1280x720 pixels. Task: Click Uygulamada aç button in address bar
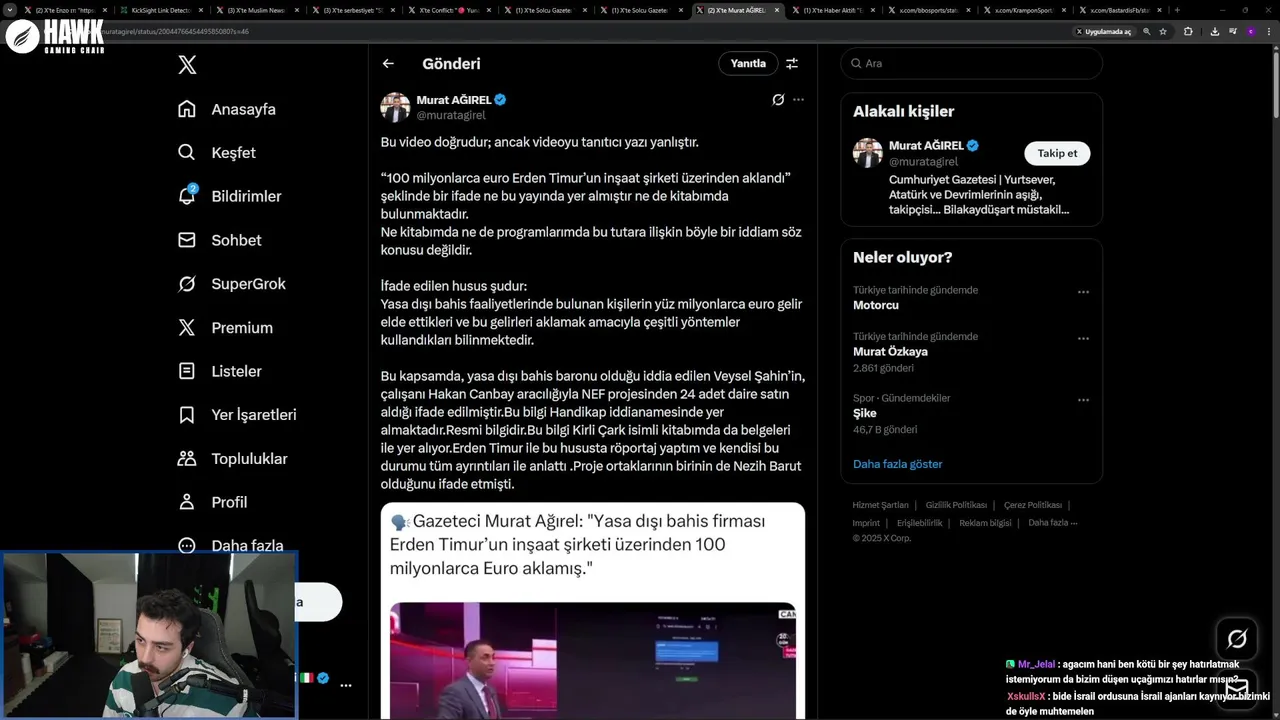click(1105, 32)
